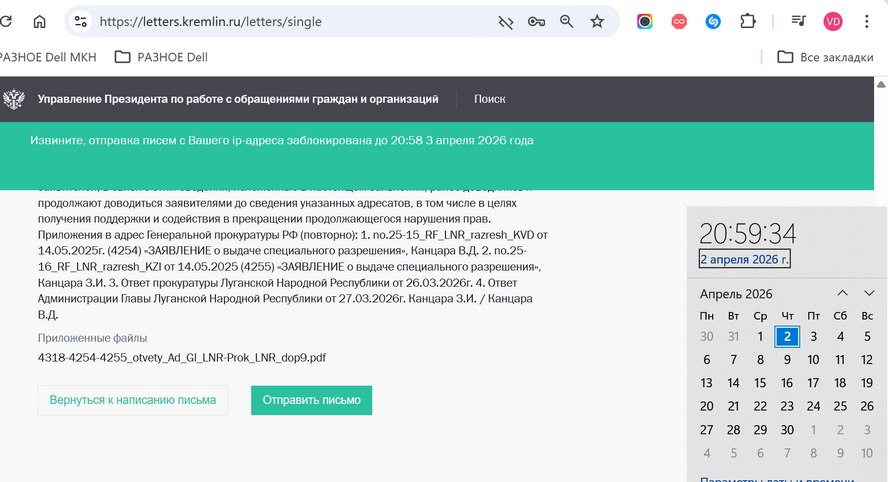Click the VD profile avatar
This screenshot has width=888, height=482.
tap(832, 22)
